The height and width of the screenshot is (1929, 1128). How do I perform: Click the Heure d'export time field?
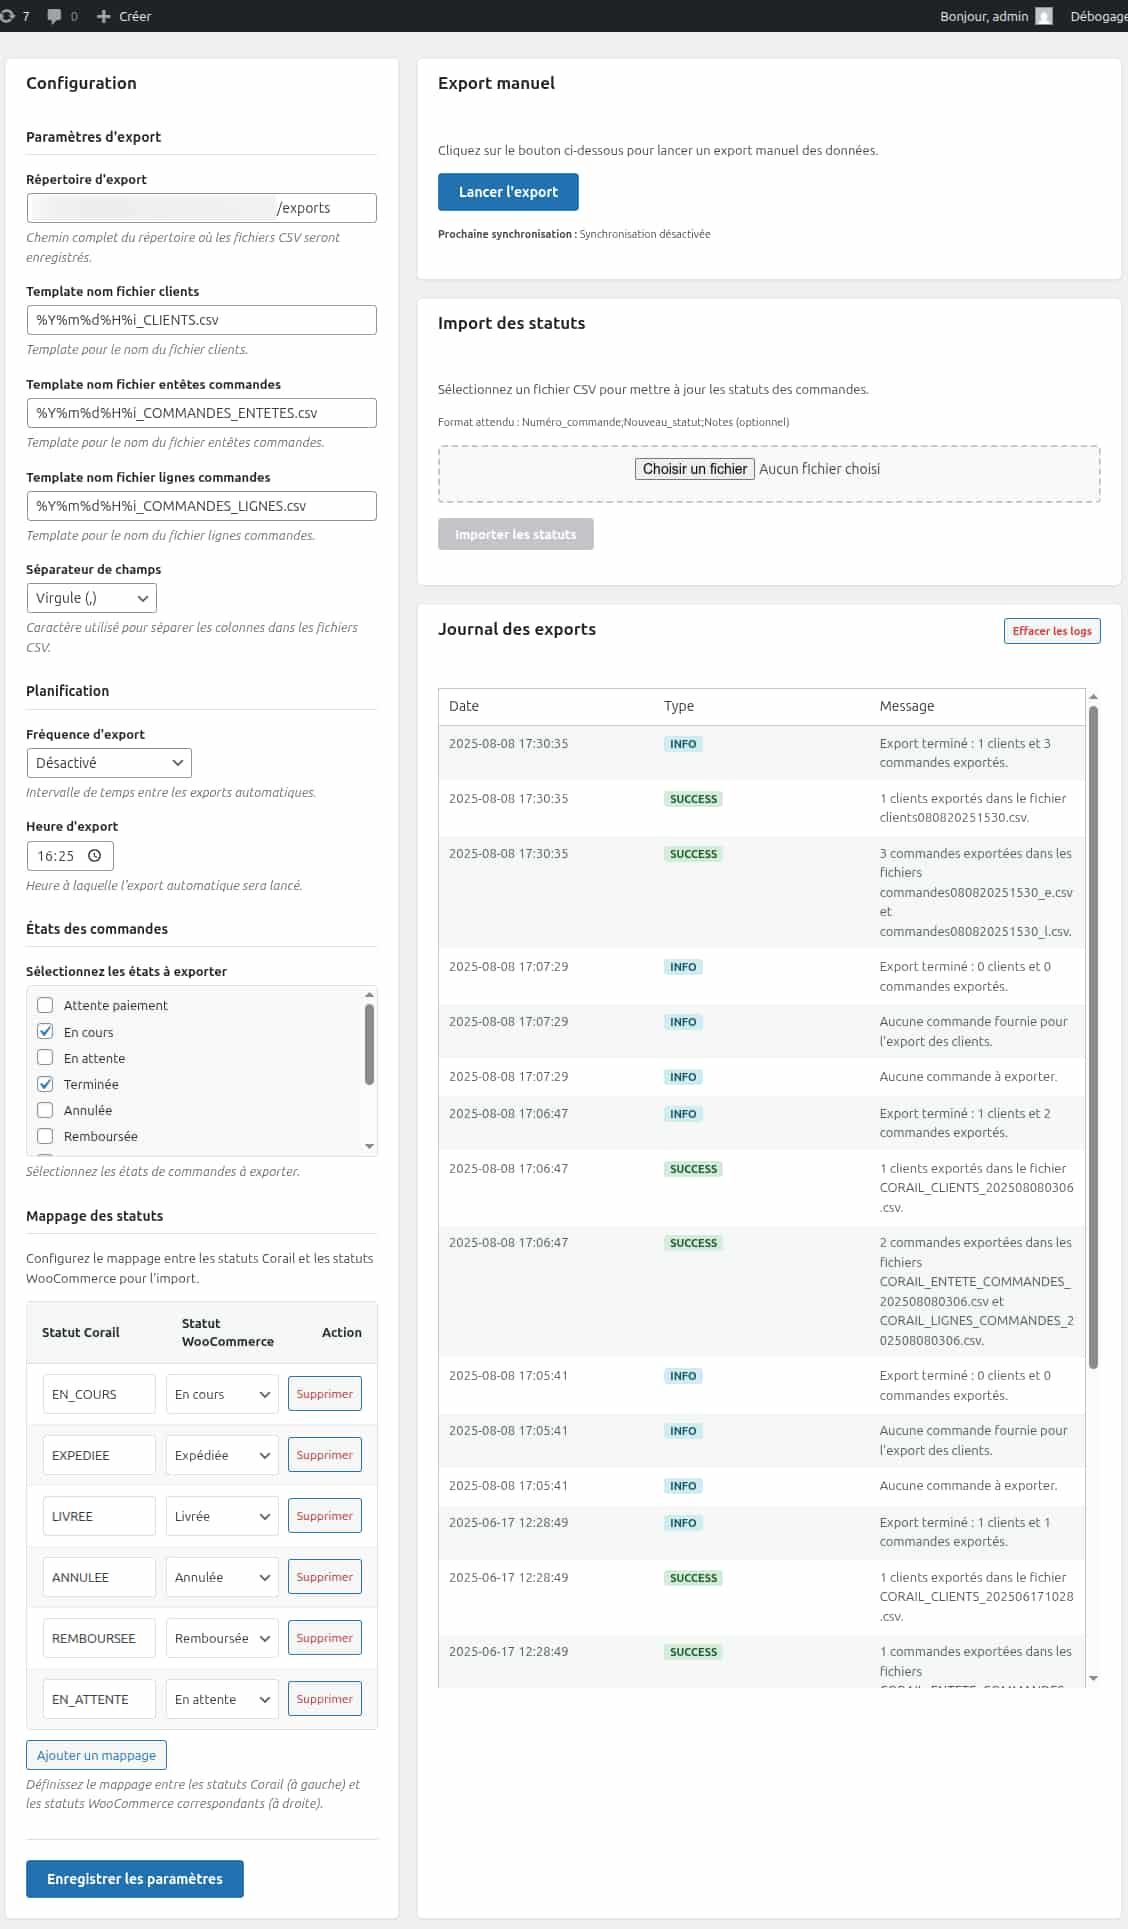tap(70, 856)
